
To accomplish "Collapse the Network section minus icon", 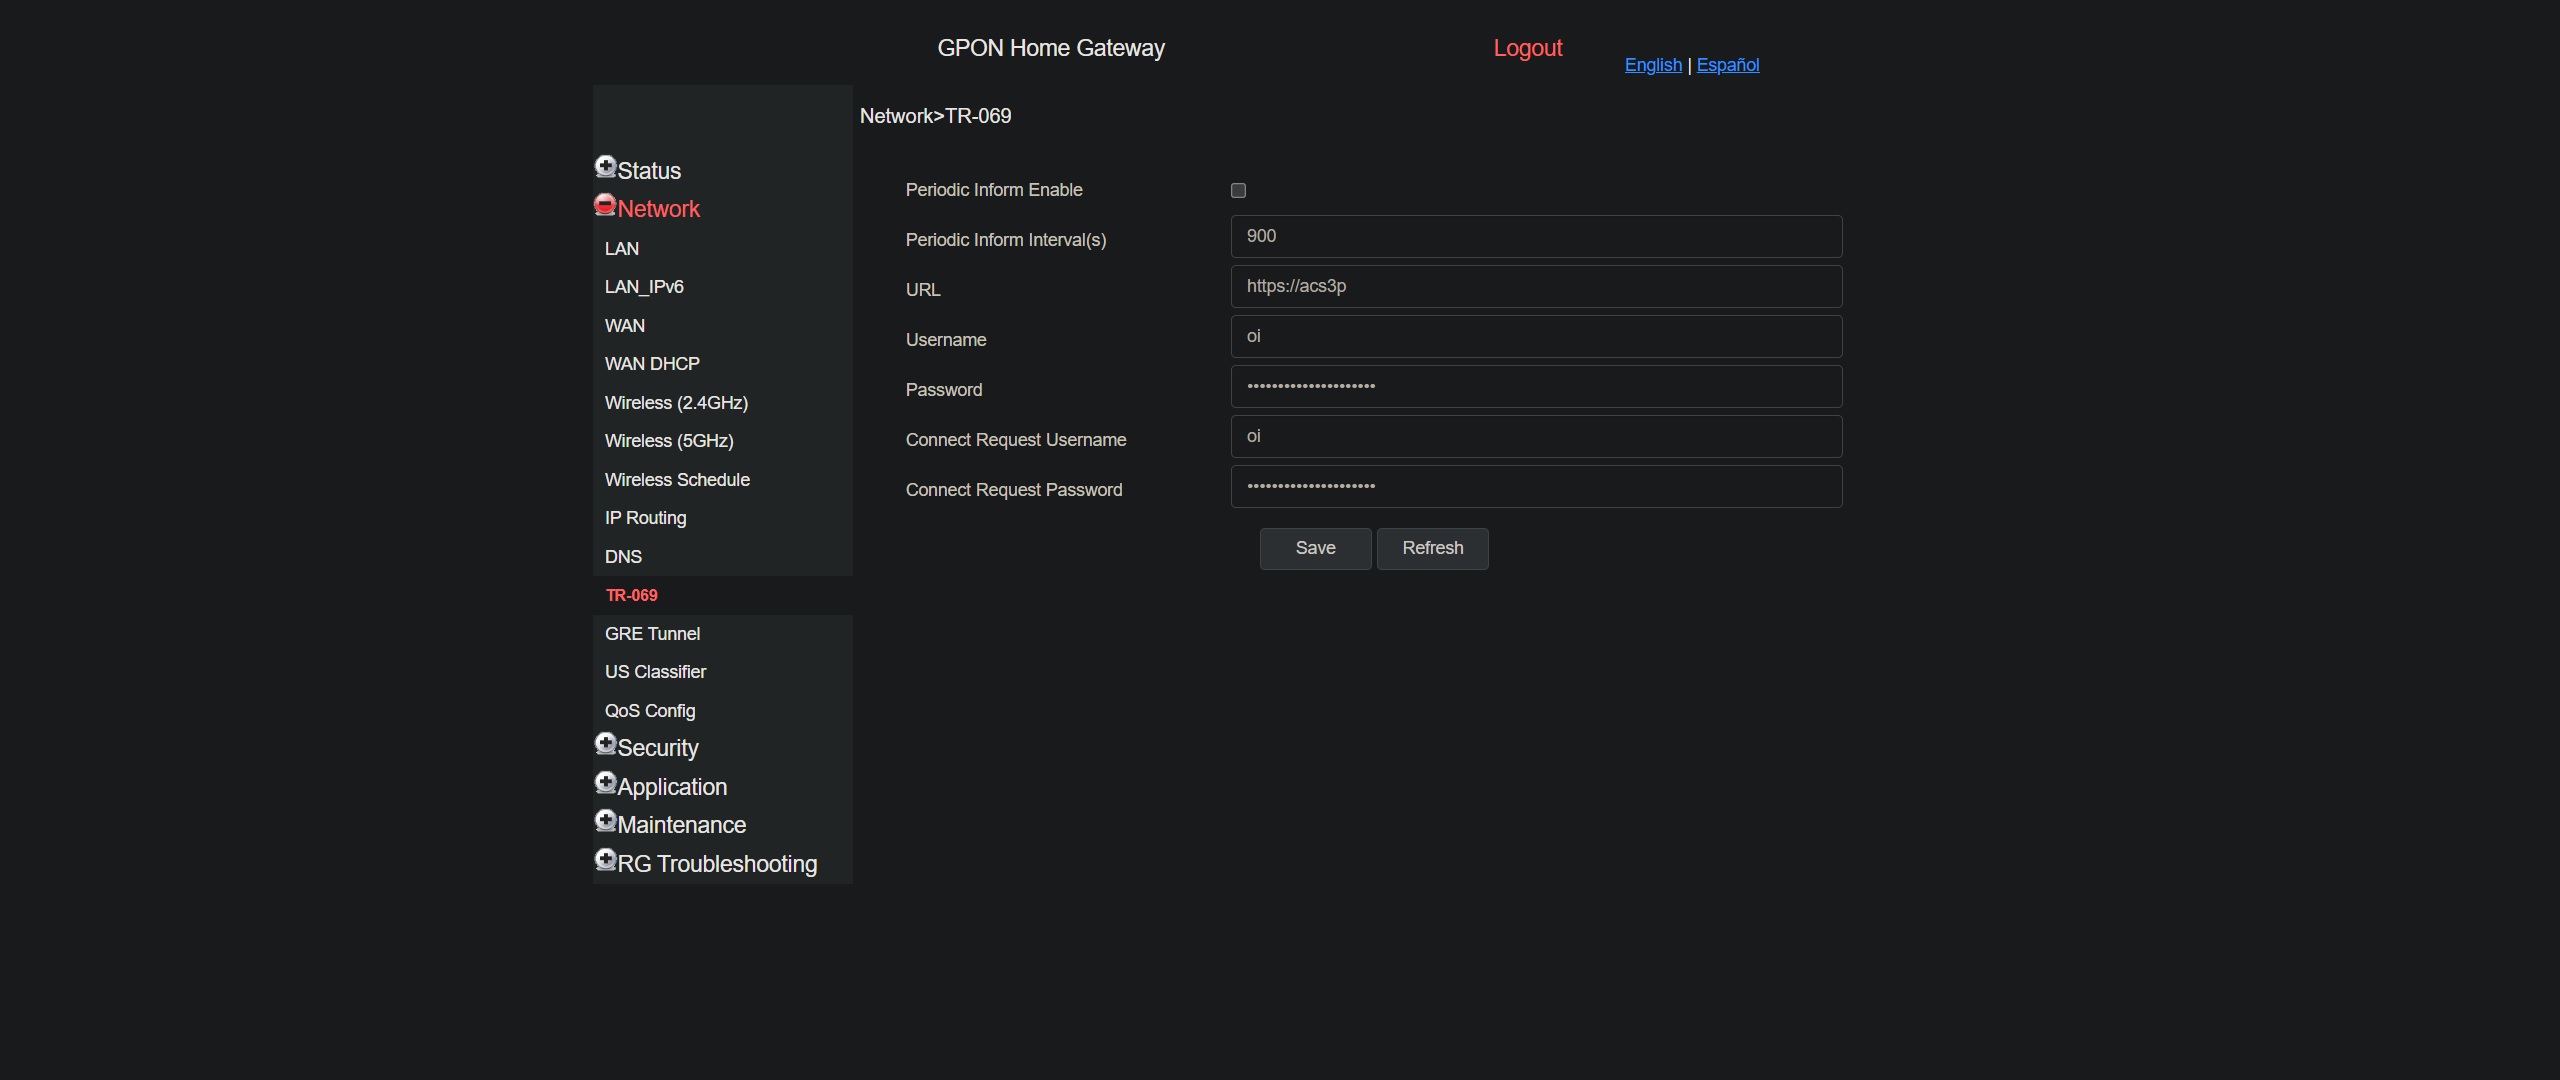I will click(x=605, y=205).
